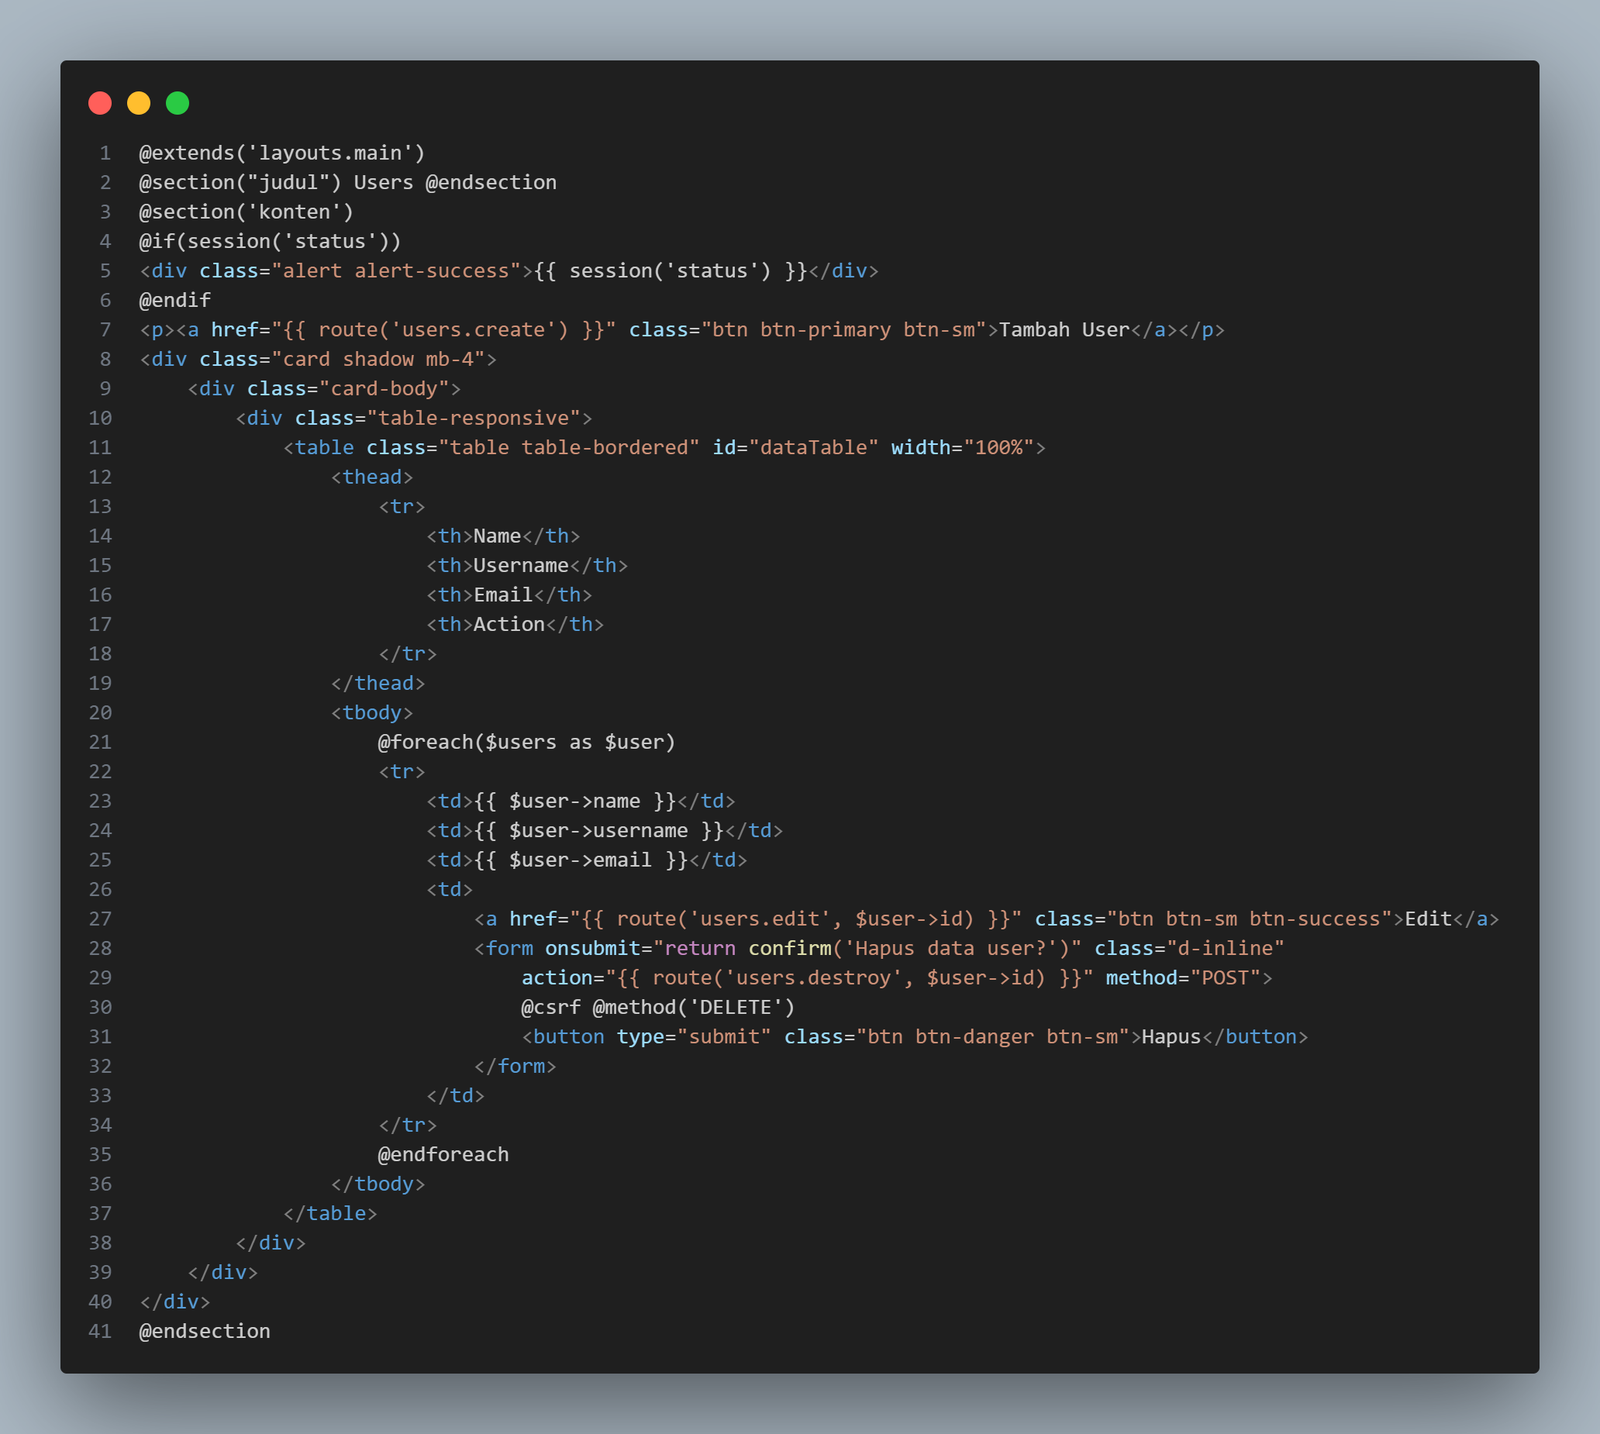Click the 'Tambah User' link text
Viewport: 1600px width, 1434px height.
1064,330
